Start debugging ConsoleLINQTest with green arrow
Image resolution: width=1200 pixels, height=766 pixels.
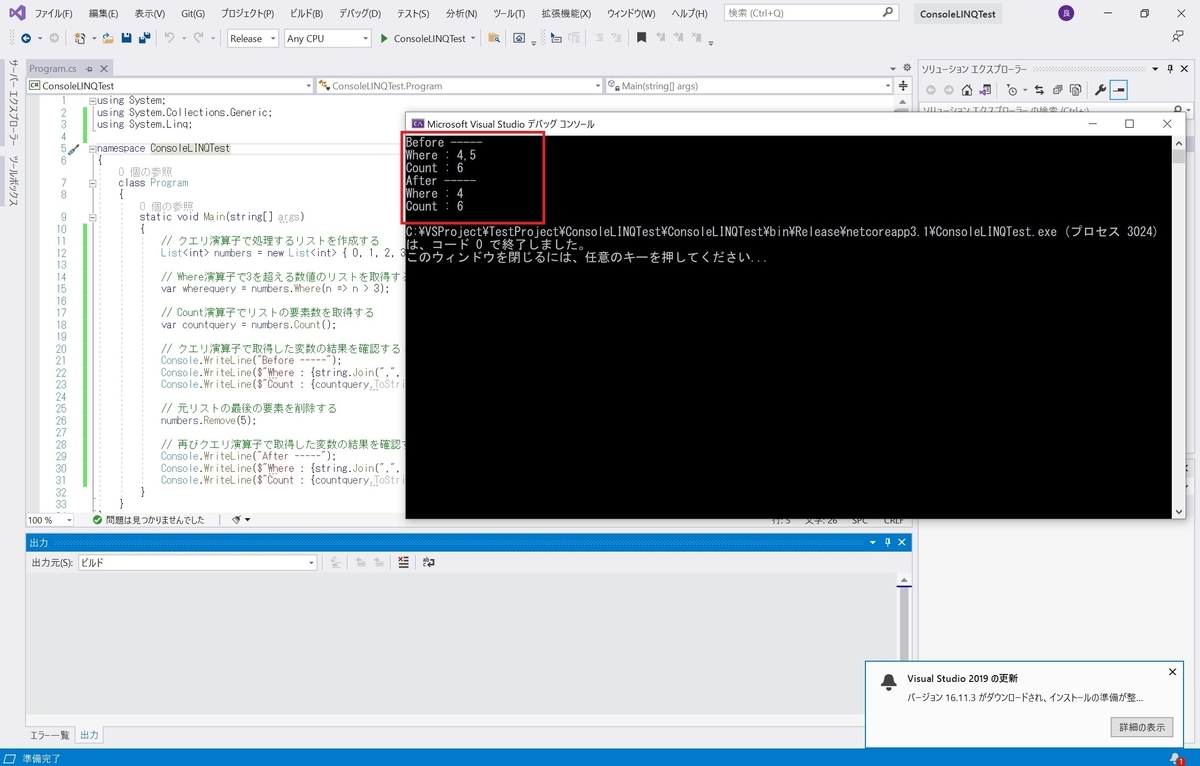(x=385, y=38)
